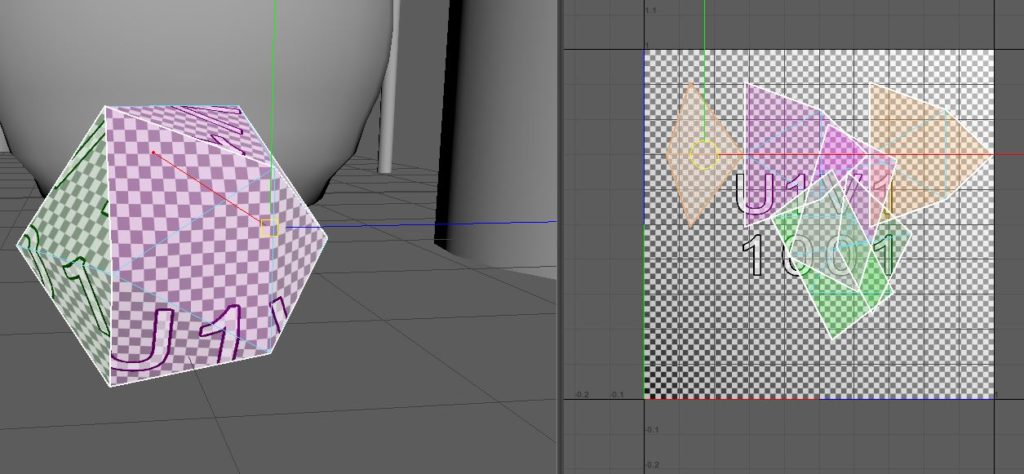1024x474 pixels.
Task: Grab the blue axis line in 3D viewport
Action: [420, 224]
